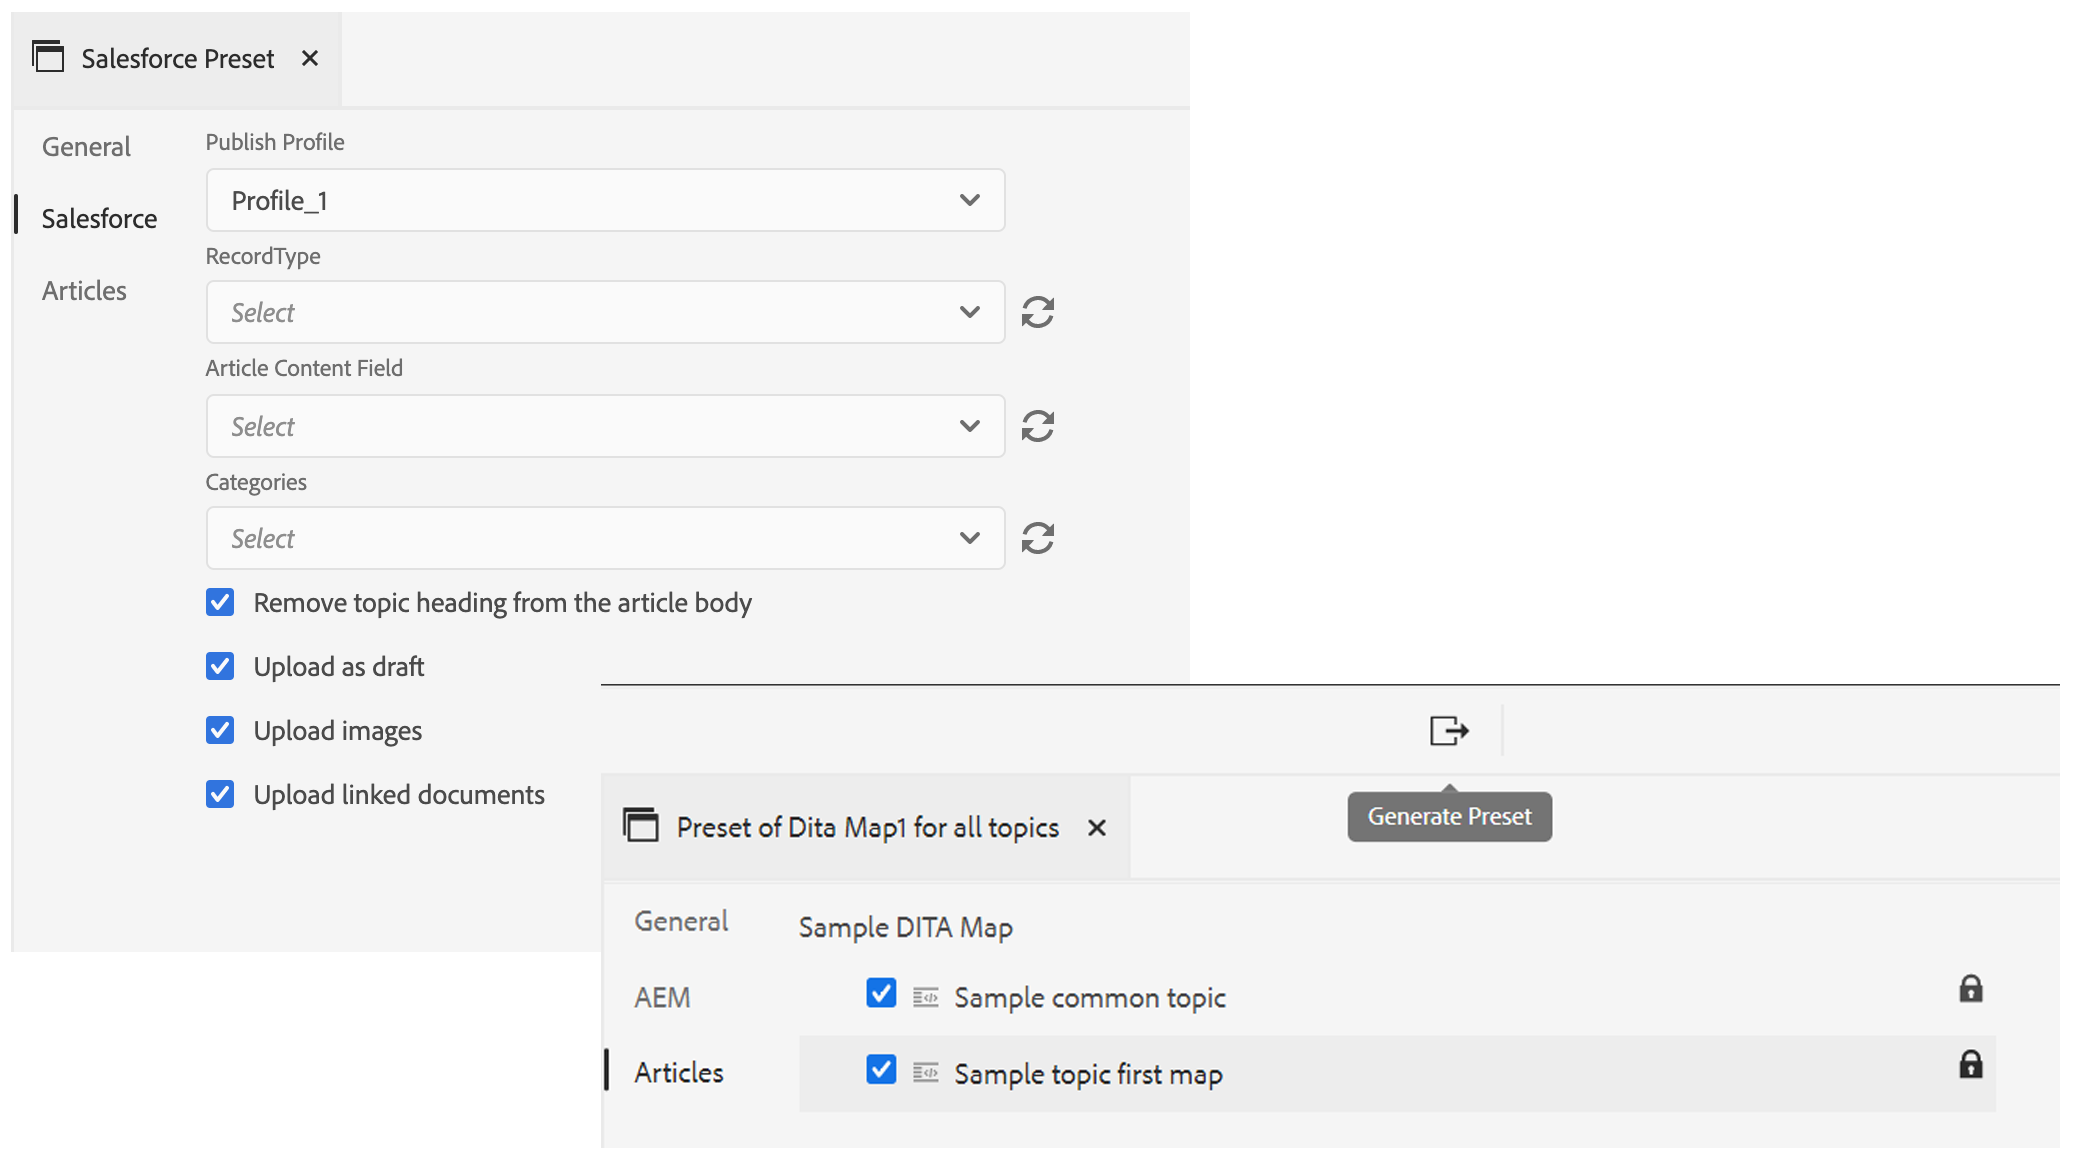Click the lock icon for Sample common topic
This screenshot has height=1176, width=2079.
coord(1972,991)
